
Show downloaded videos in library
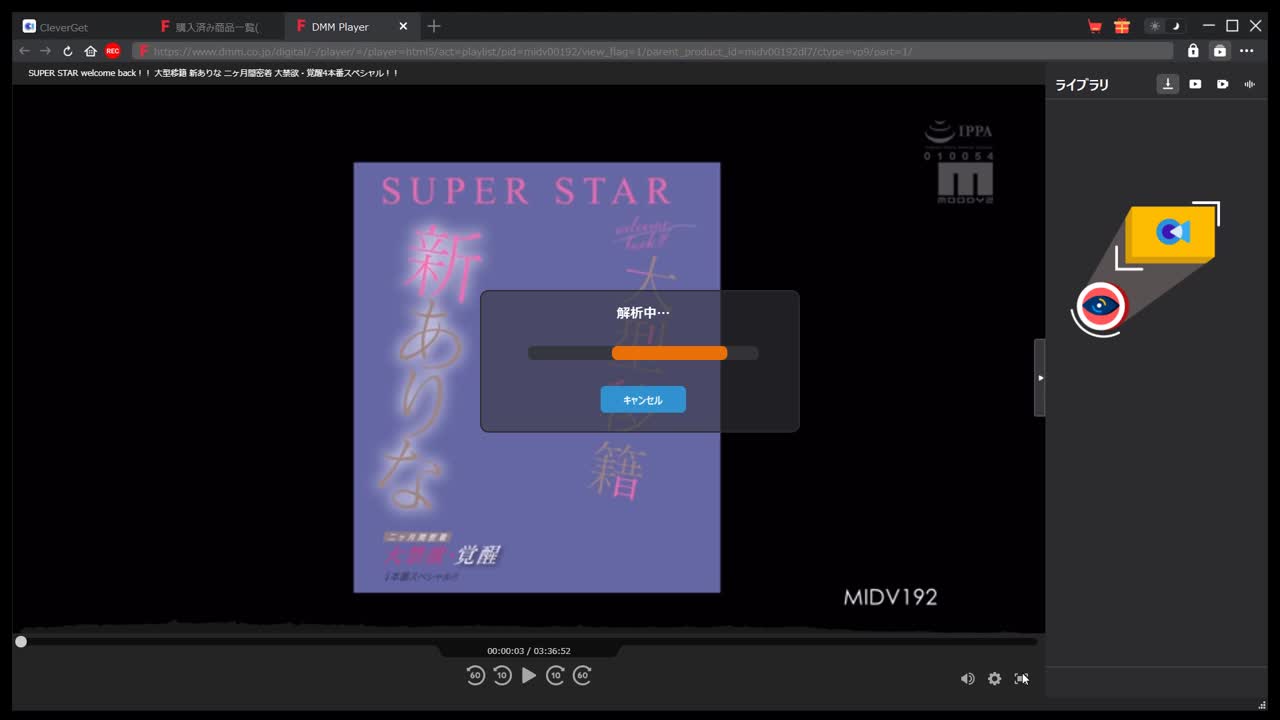1195,84
